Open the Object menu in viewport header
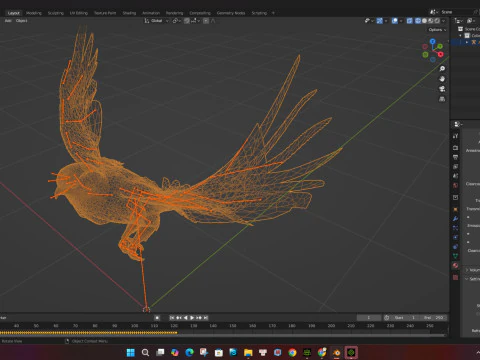The width and height of the screenshot is (480, 360). 22,21
